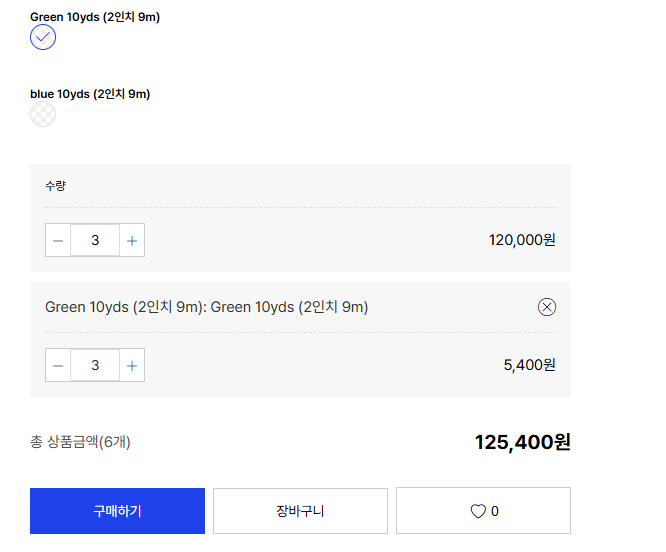Remove the Green 10yds option row

point(547,307)
